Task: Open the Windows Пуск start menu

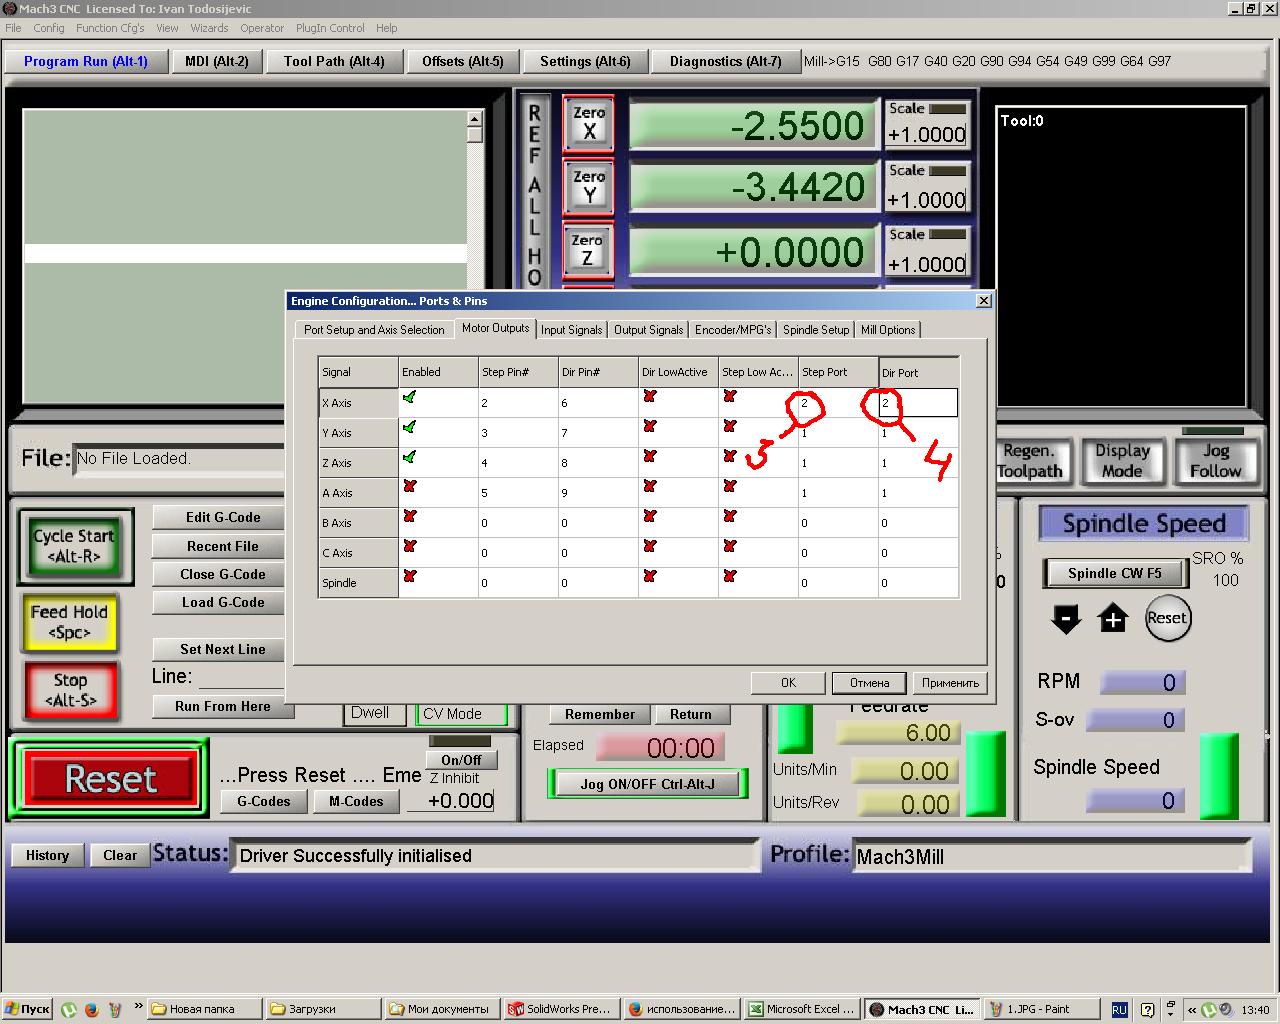Action: tap(26, 1009)
